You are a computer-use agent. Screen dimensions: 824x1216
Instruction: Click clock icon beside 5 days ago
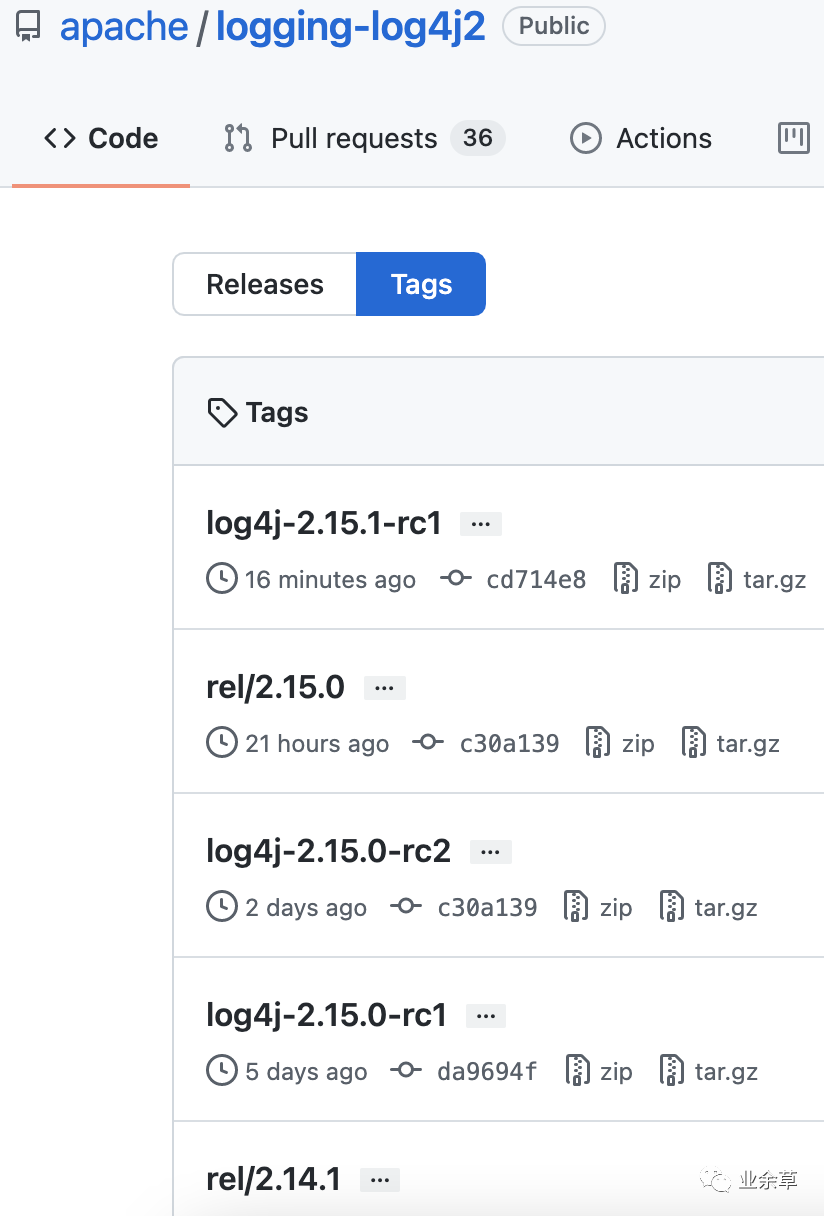222,1070
